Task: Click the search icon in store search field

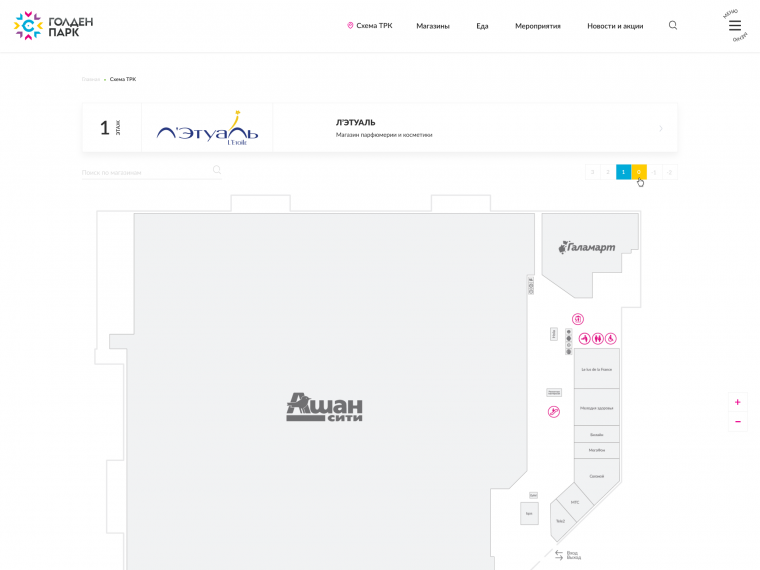Action: (217, 170)
